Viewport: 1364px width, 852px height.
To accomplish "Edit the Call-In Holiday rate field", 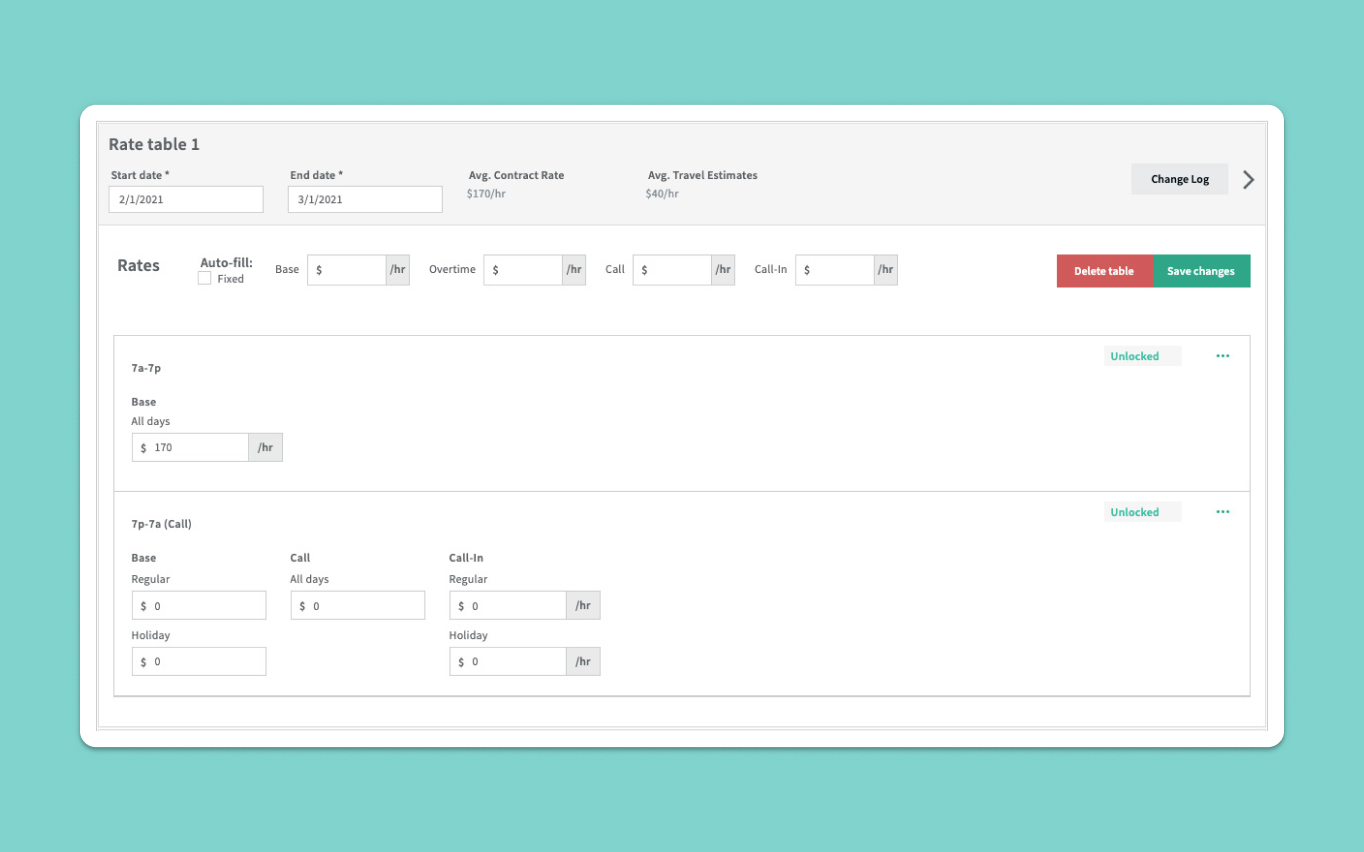I will pyautogui.click(x=508, y=661).
